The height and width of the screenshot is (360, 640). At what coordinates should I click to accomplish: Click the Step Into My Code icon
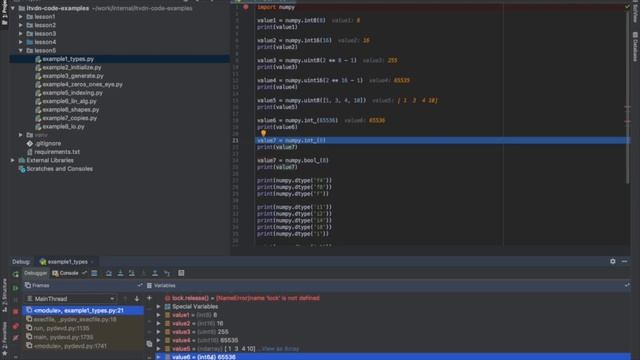pos(131,273)
